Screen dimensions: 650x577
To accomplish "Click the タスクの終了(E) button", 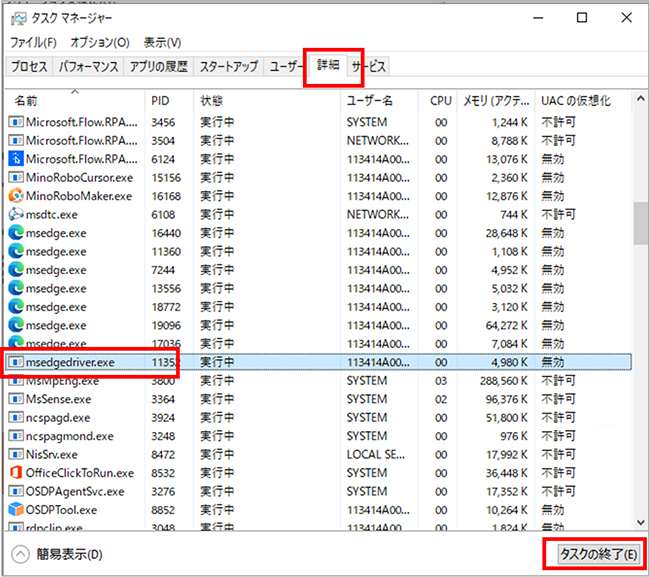I will point(594,553).
